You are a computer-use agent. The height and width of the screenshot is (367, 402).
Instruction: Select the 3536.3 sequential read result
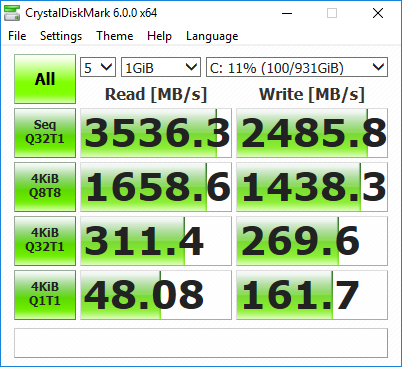point(156,133)
